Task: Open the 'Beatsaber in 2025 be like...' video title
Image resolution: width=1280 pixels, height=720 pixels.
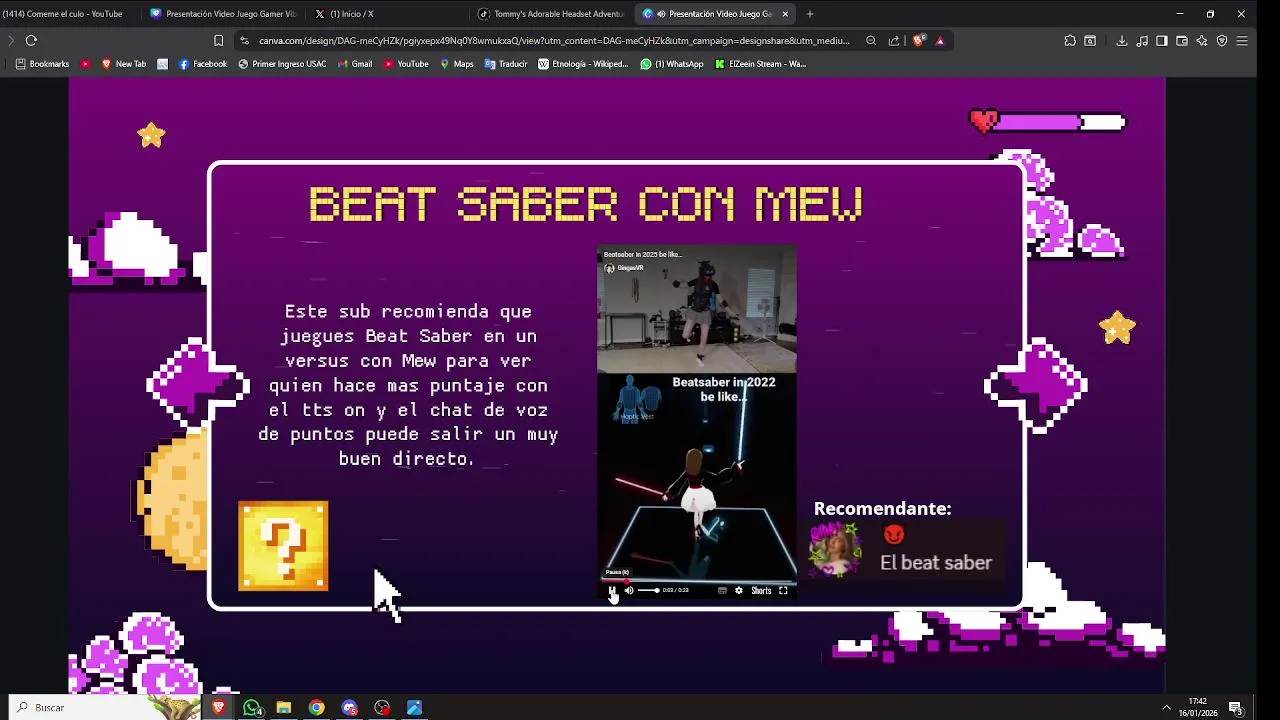Action: pos(642,255)
